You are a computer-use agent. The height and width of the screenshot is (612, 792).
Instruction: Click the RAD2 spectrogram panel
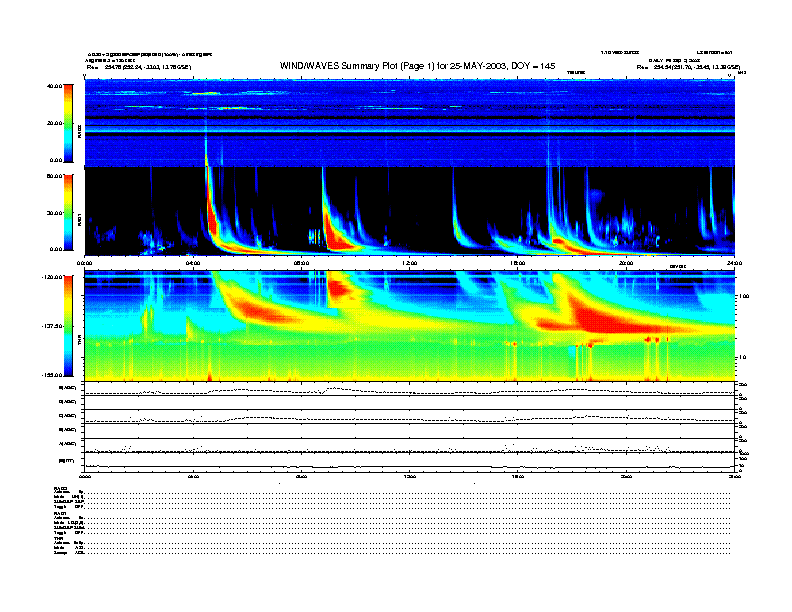tap(410, 123)
